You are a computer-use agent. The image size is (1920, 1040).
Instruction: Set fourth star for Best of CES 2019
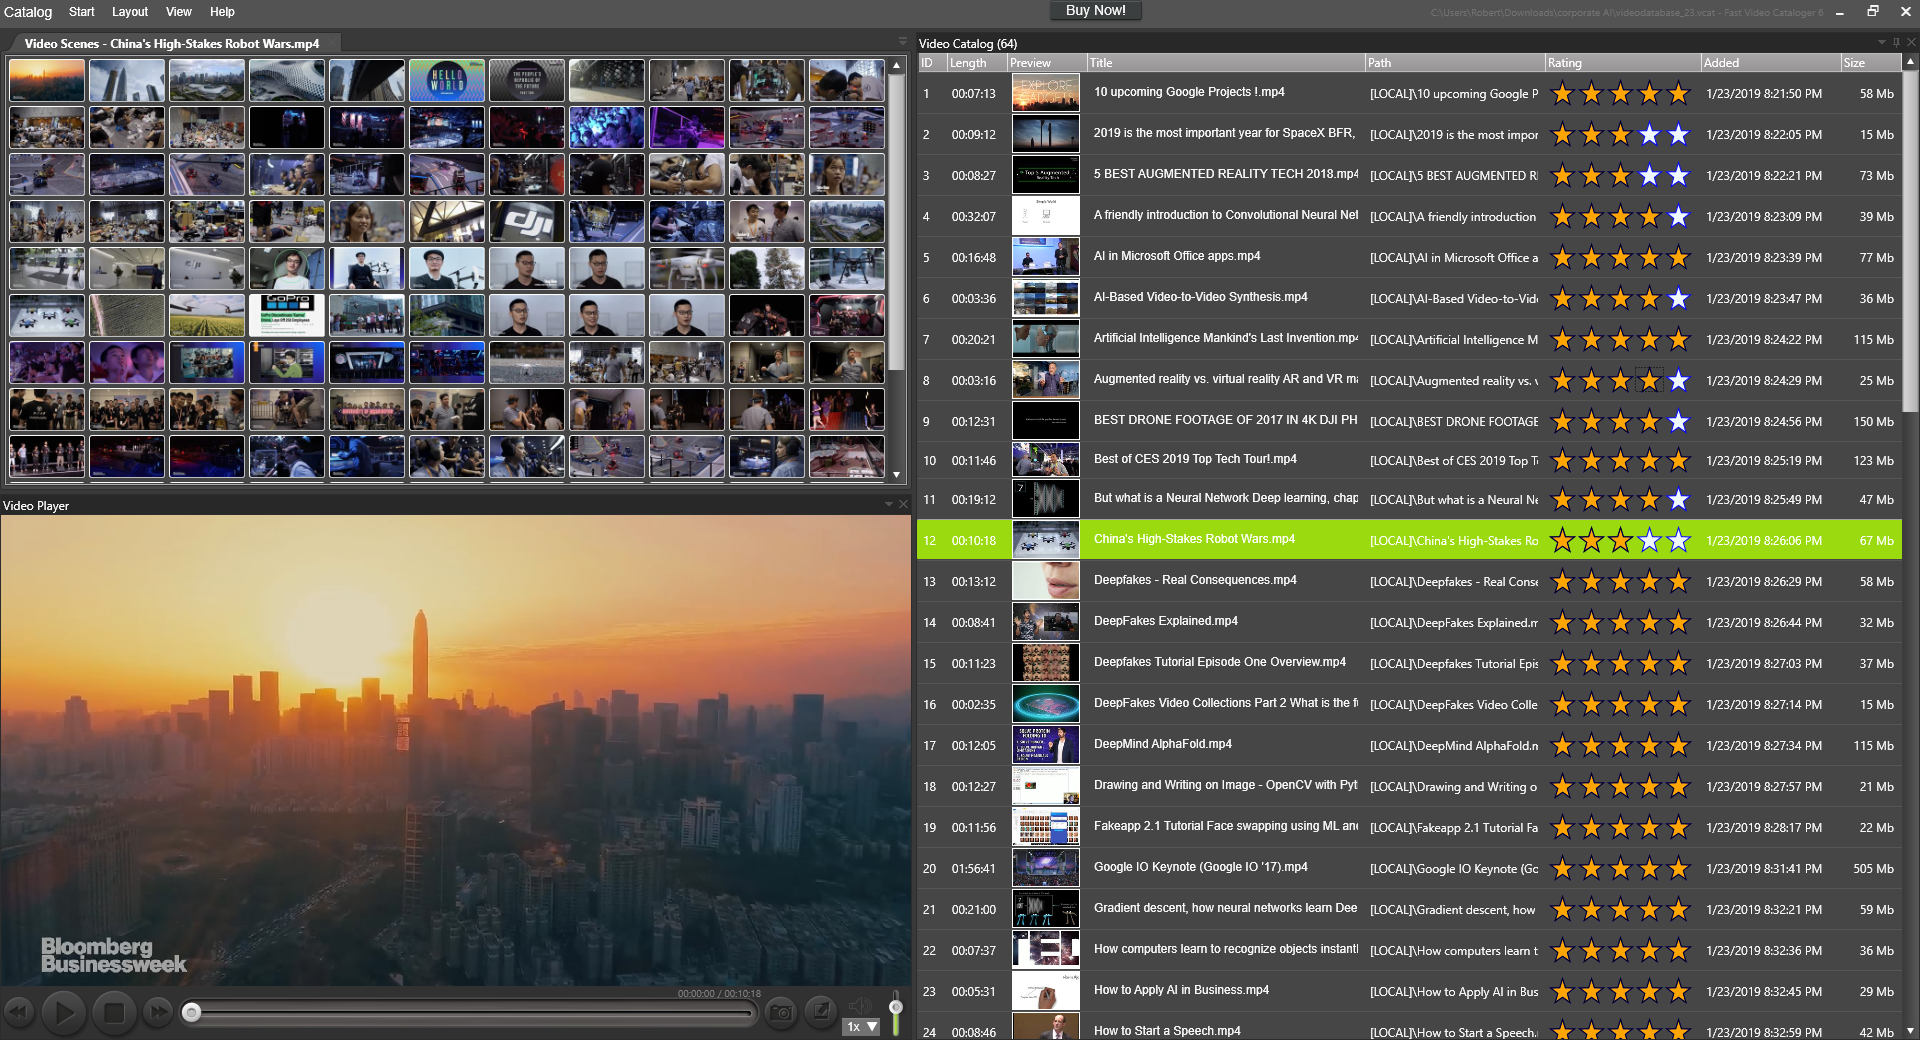coord(1650,461)
